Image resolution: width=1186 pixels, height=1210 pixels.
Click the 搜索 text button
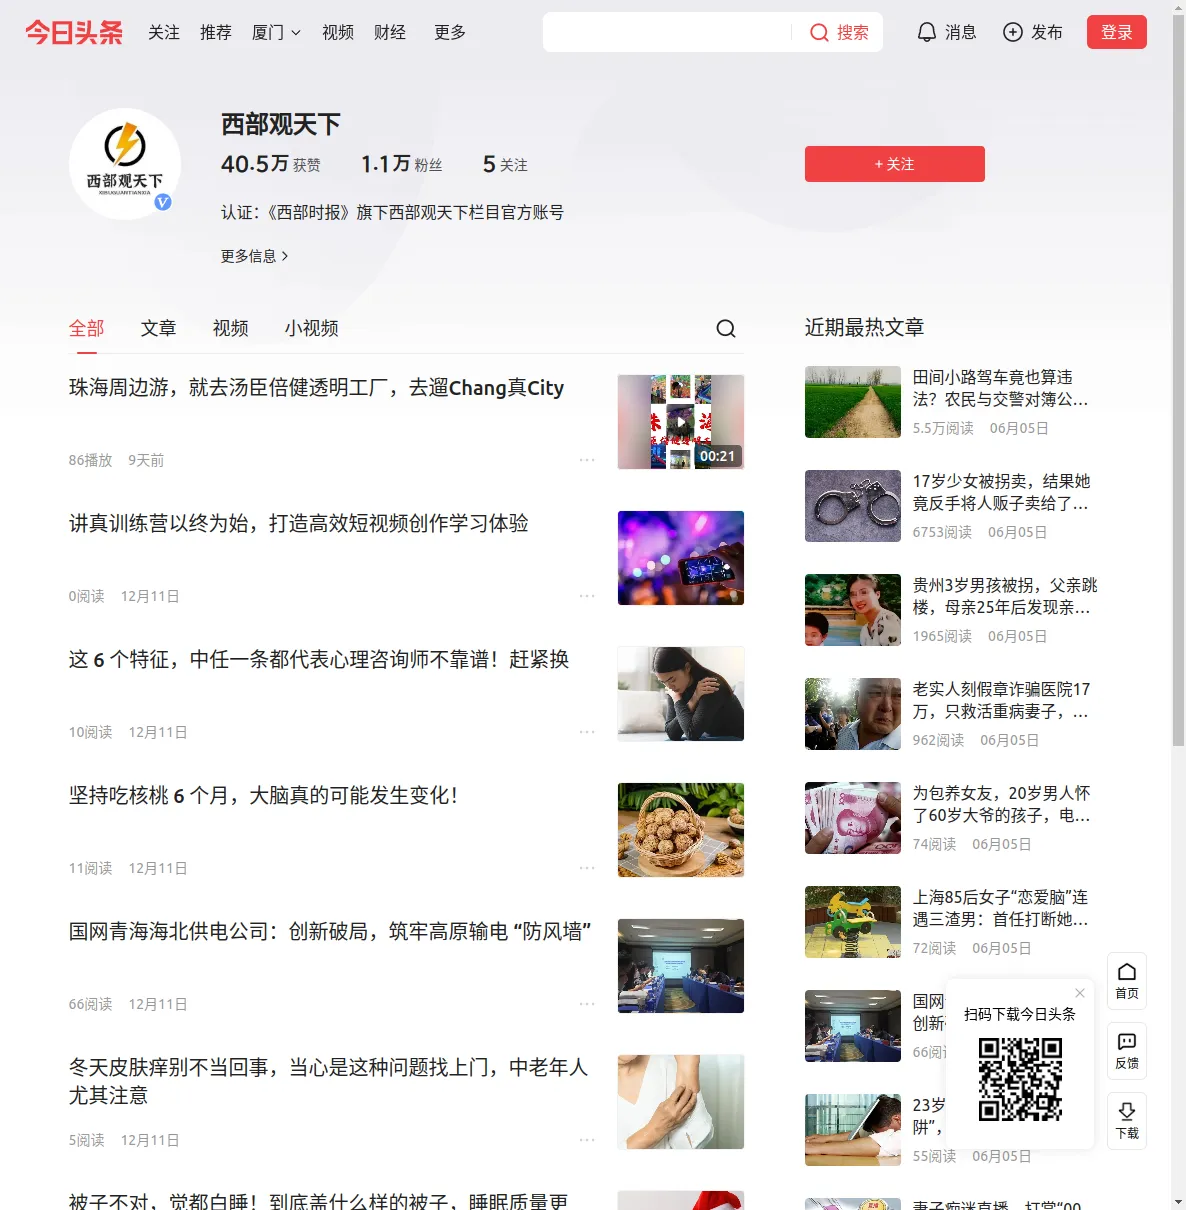pyautogui.click(x=853, y=32)
